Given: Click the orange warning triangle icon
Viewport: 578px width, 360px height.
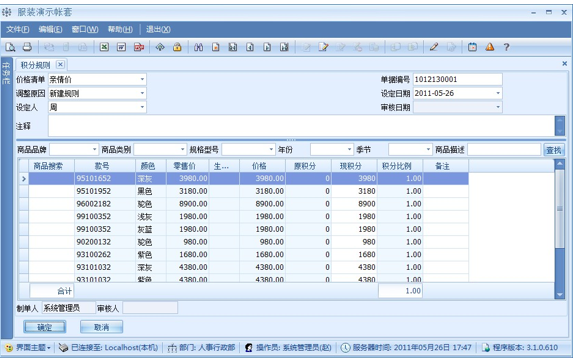Looking at the screenshot, I should [x=490, y=47].
